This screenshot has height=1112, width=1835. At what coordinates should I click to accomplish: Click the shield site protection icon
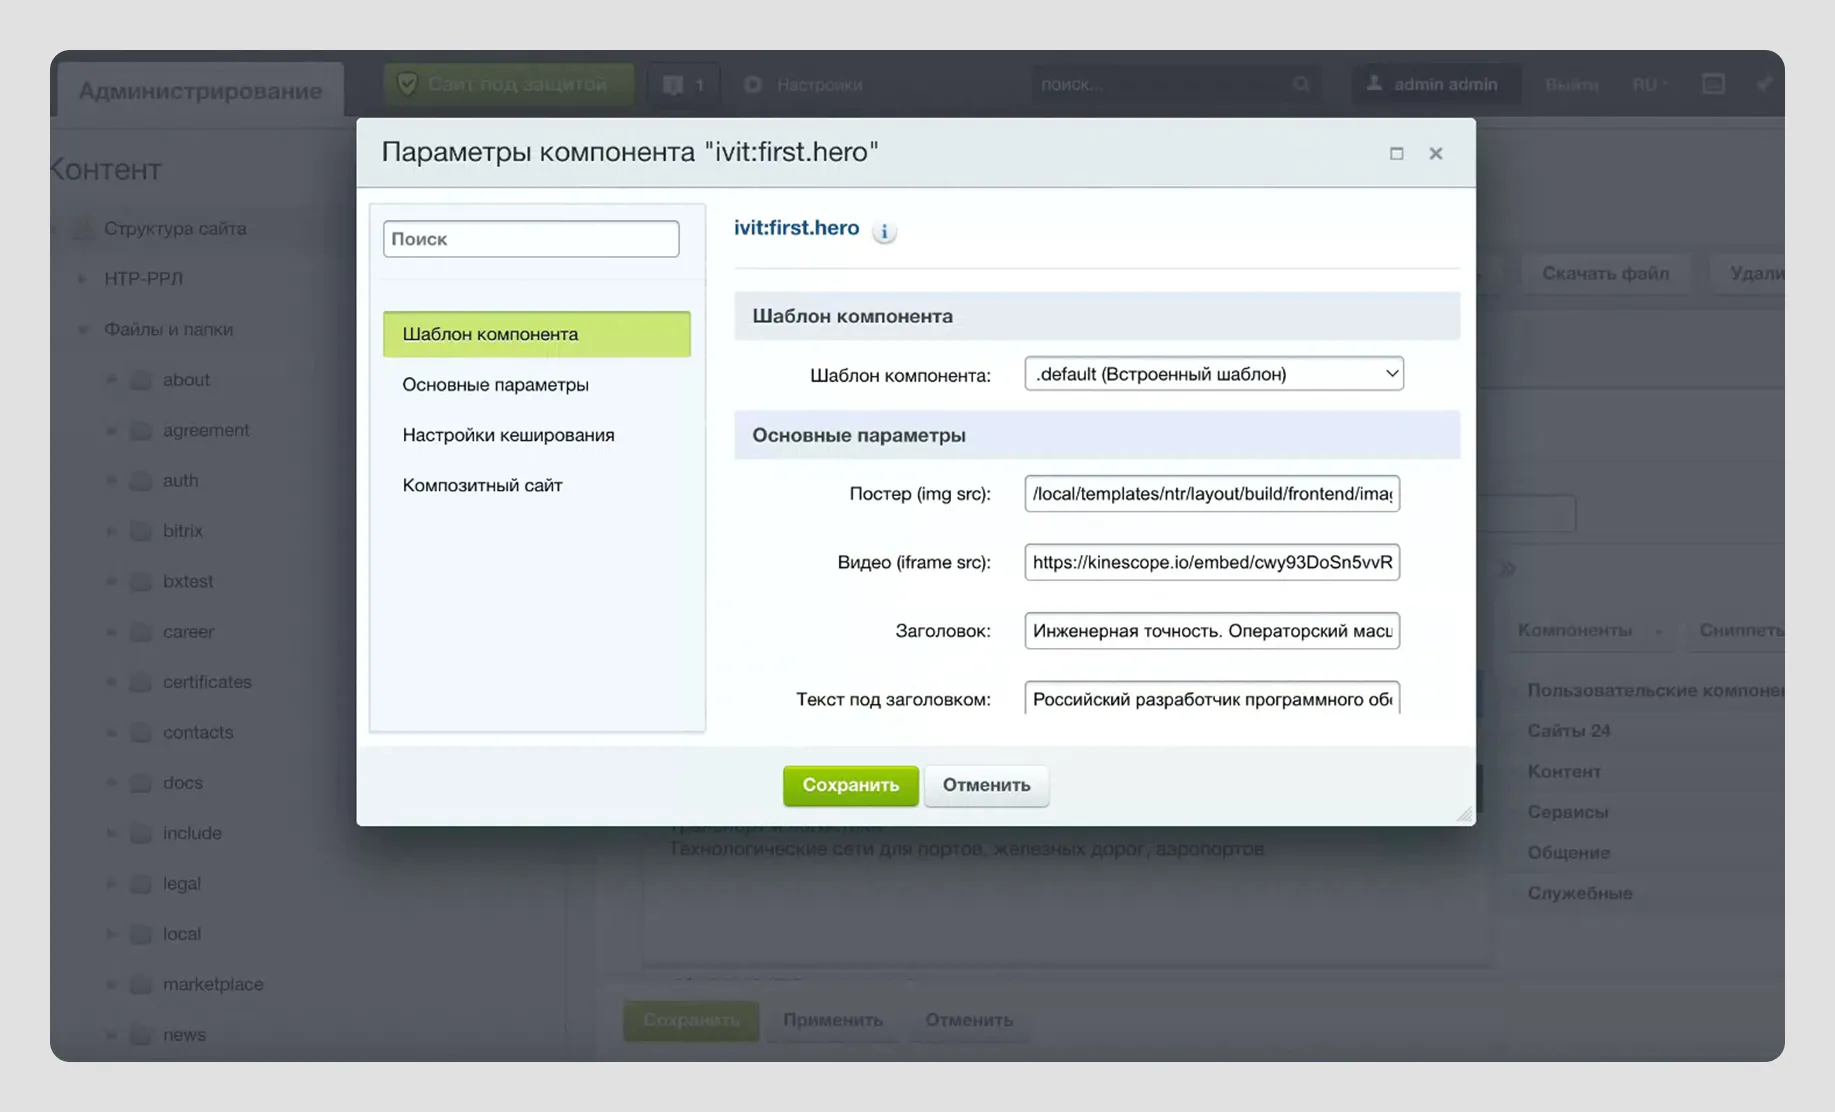point(407,84)
